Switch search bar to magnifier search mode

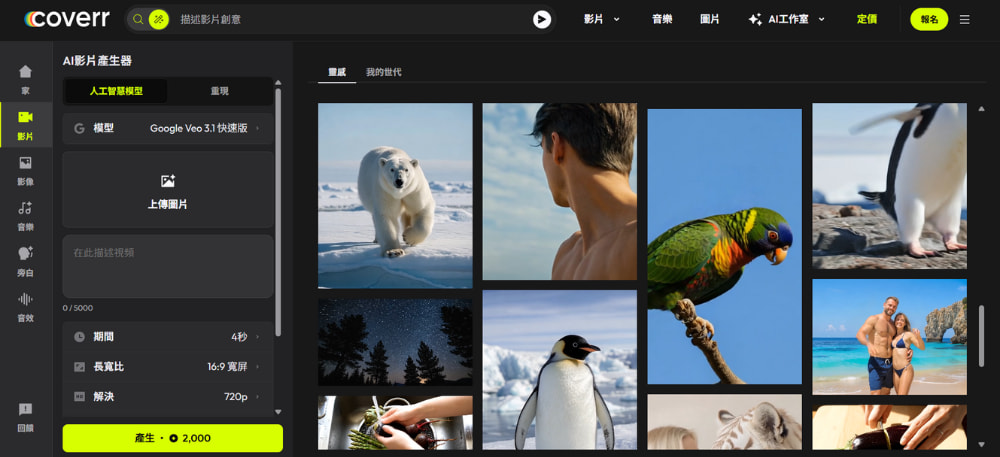139,19
